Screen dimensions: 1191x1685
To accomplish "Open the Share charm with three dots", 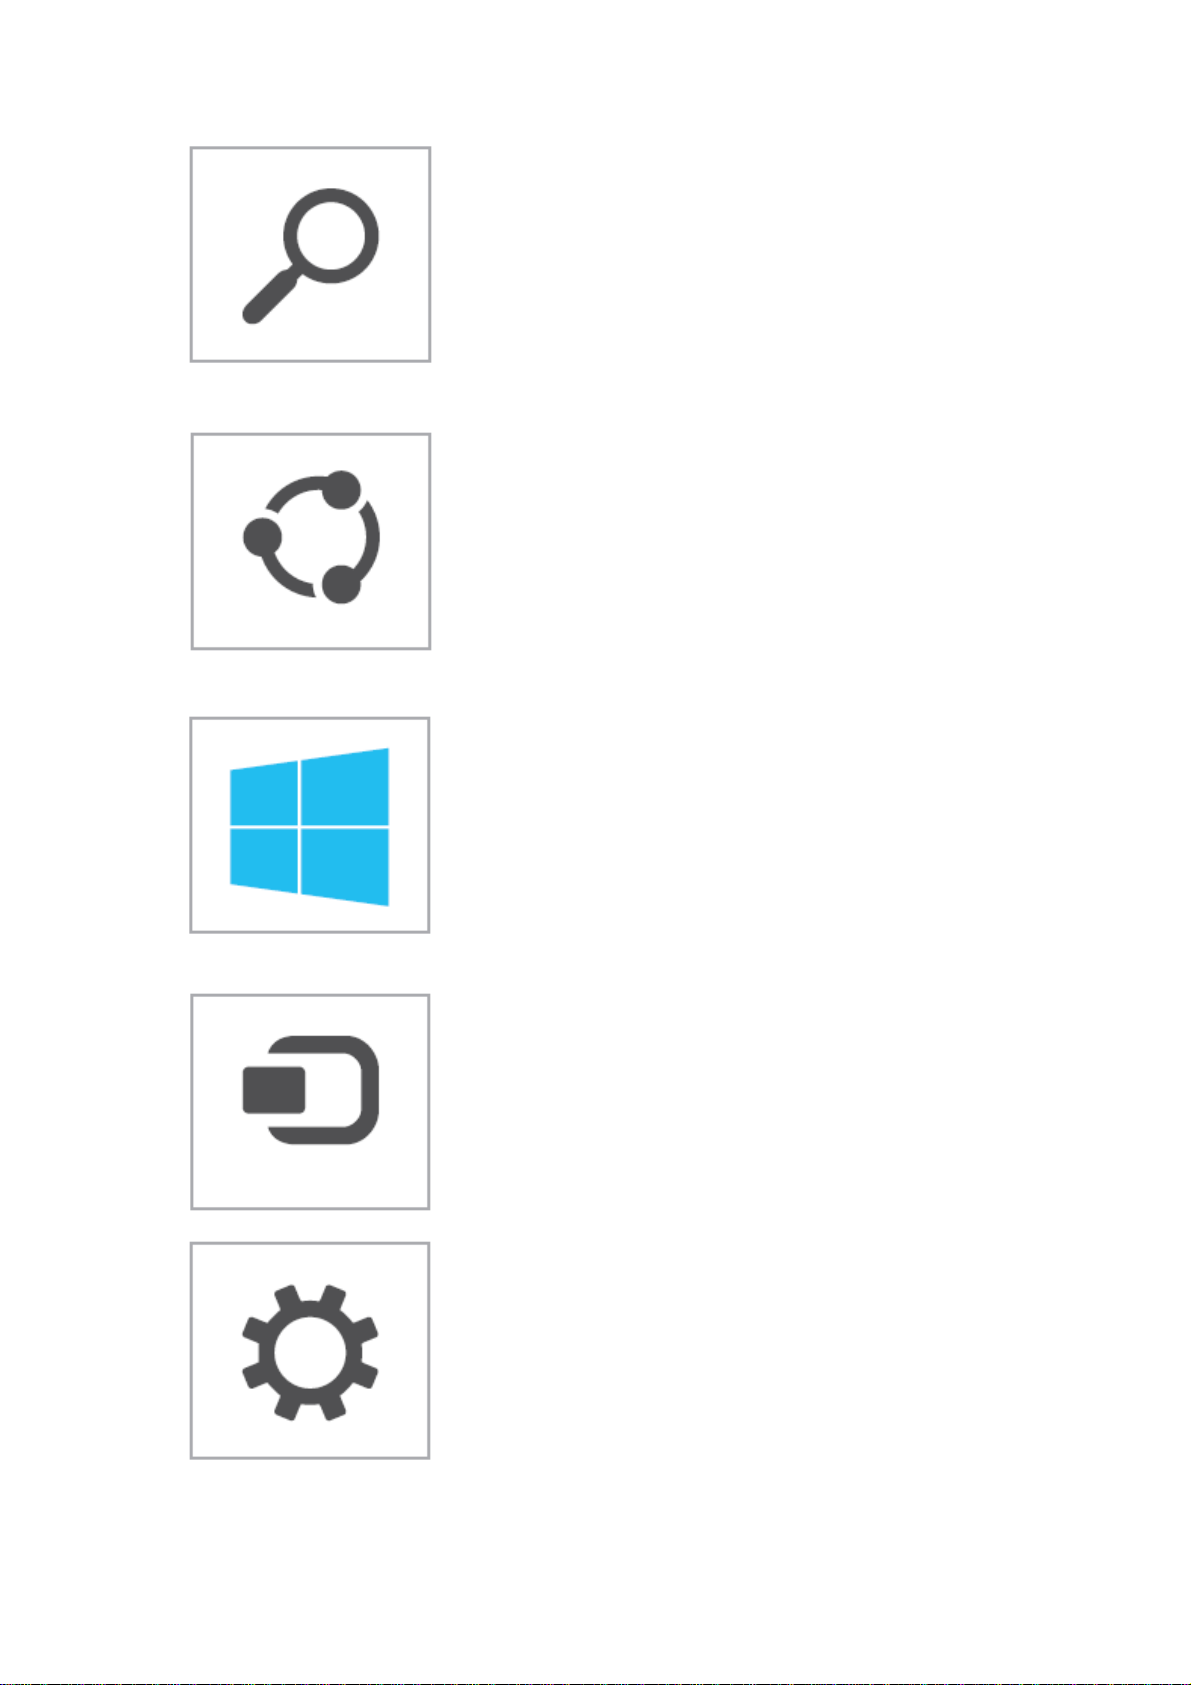I will pyautogui.click(x=310, y=541).
